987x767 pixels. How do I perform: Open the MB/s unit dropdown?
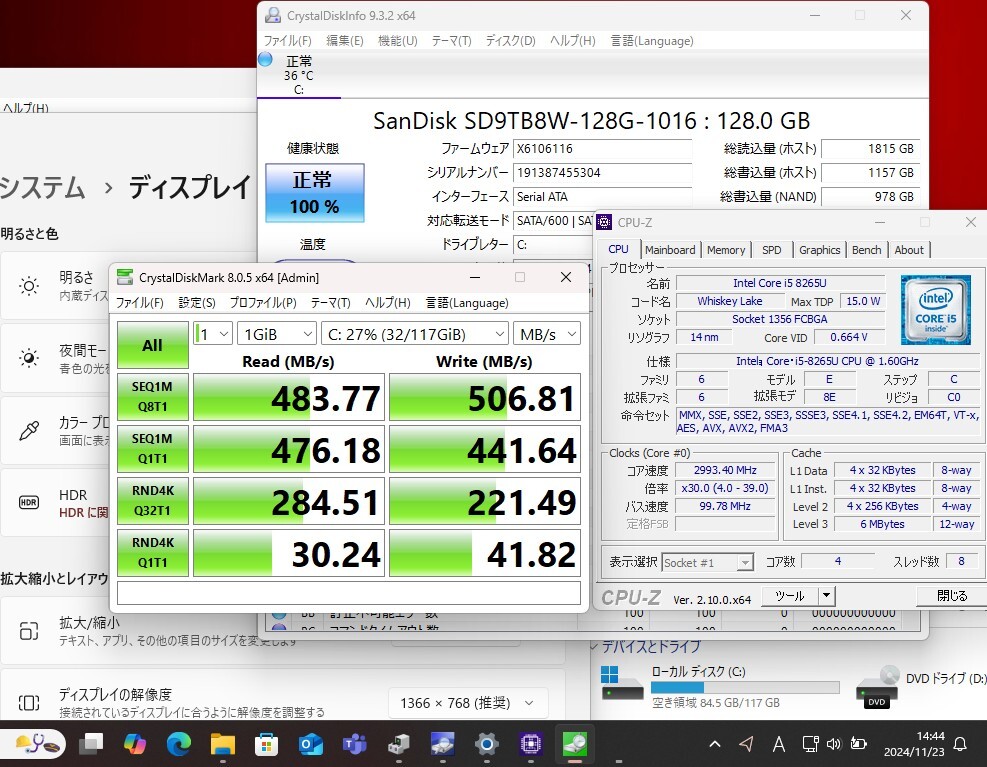546,334
